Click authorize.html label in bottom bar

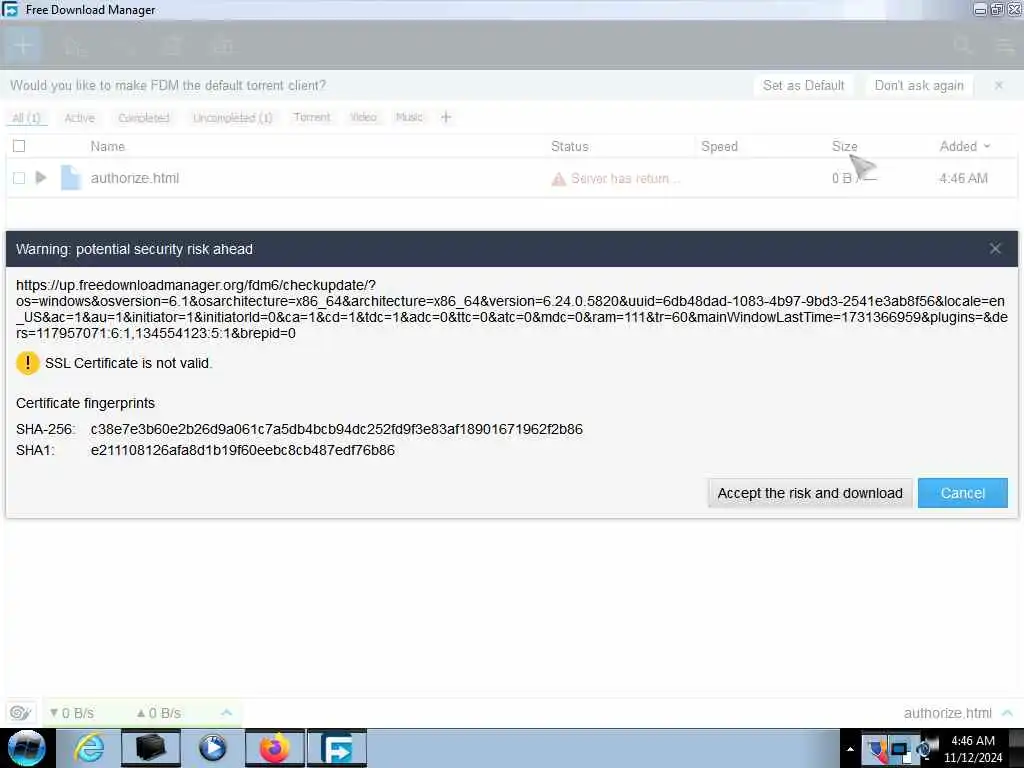(x=947, y=712)
